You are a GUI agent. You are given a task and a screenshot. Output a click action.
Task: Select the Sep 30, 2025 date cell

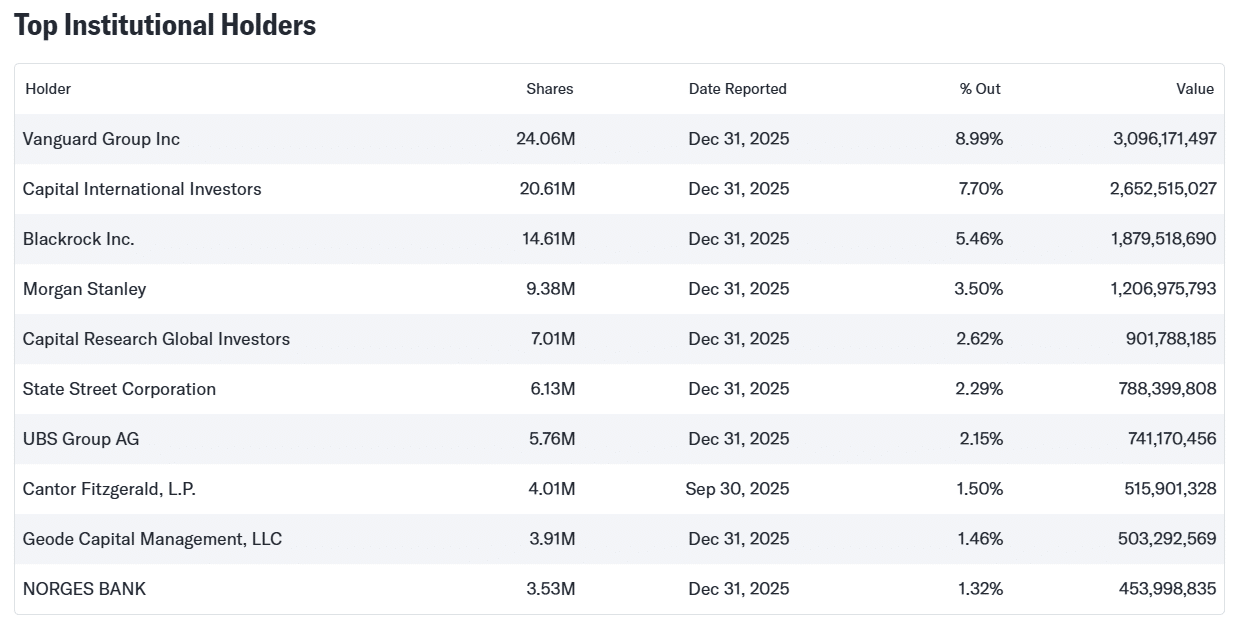738,489
